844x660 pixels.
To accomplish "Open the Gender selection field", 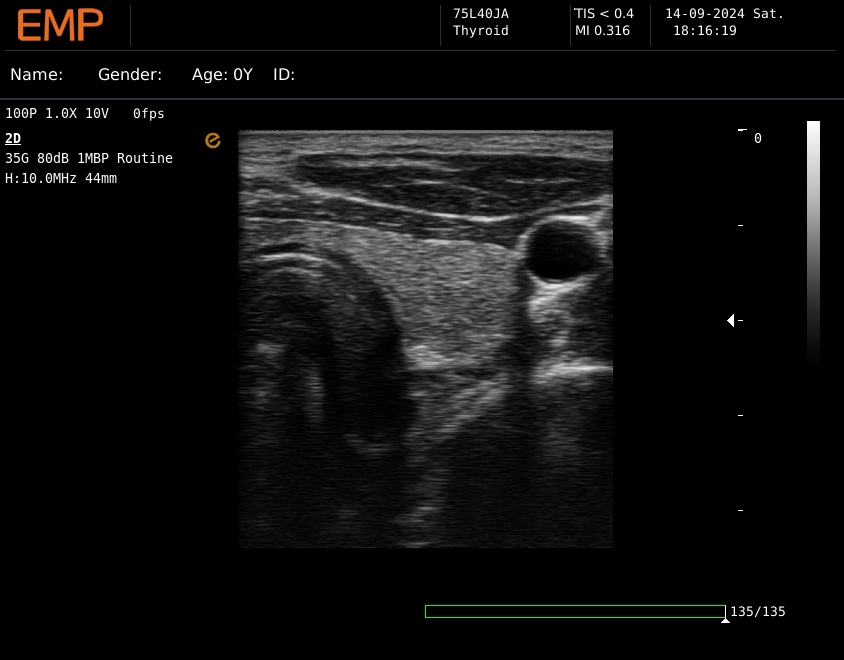I will click(x=130, y=74).
